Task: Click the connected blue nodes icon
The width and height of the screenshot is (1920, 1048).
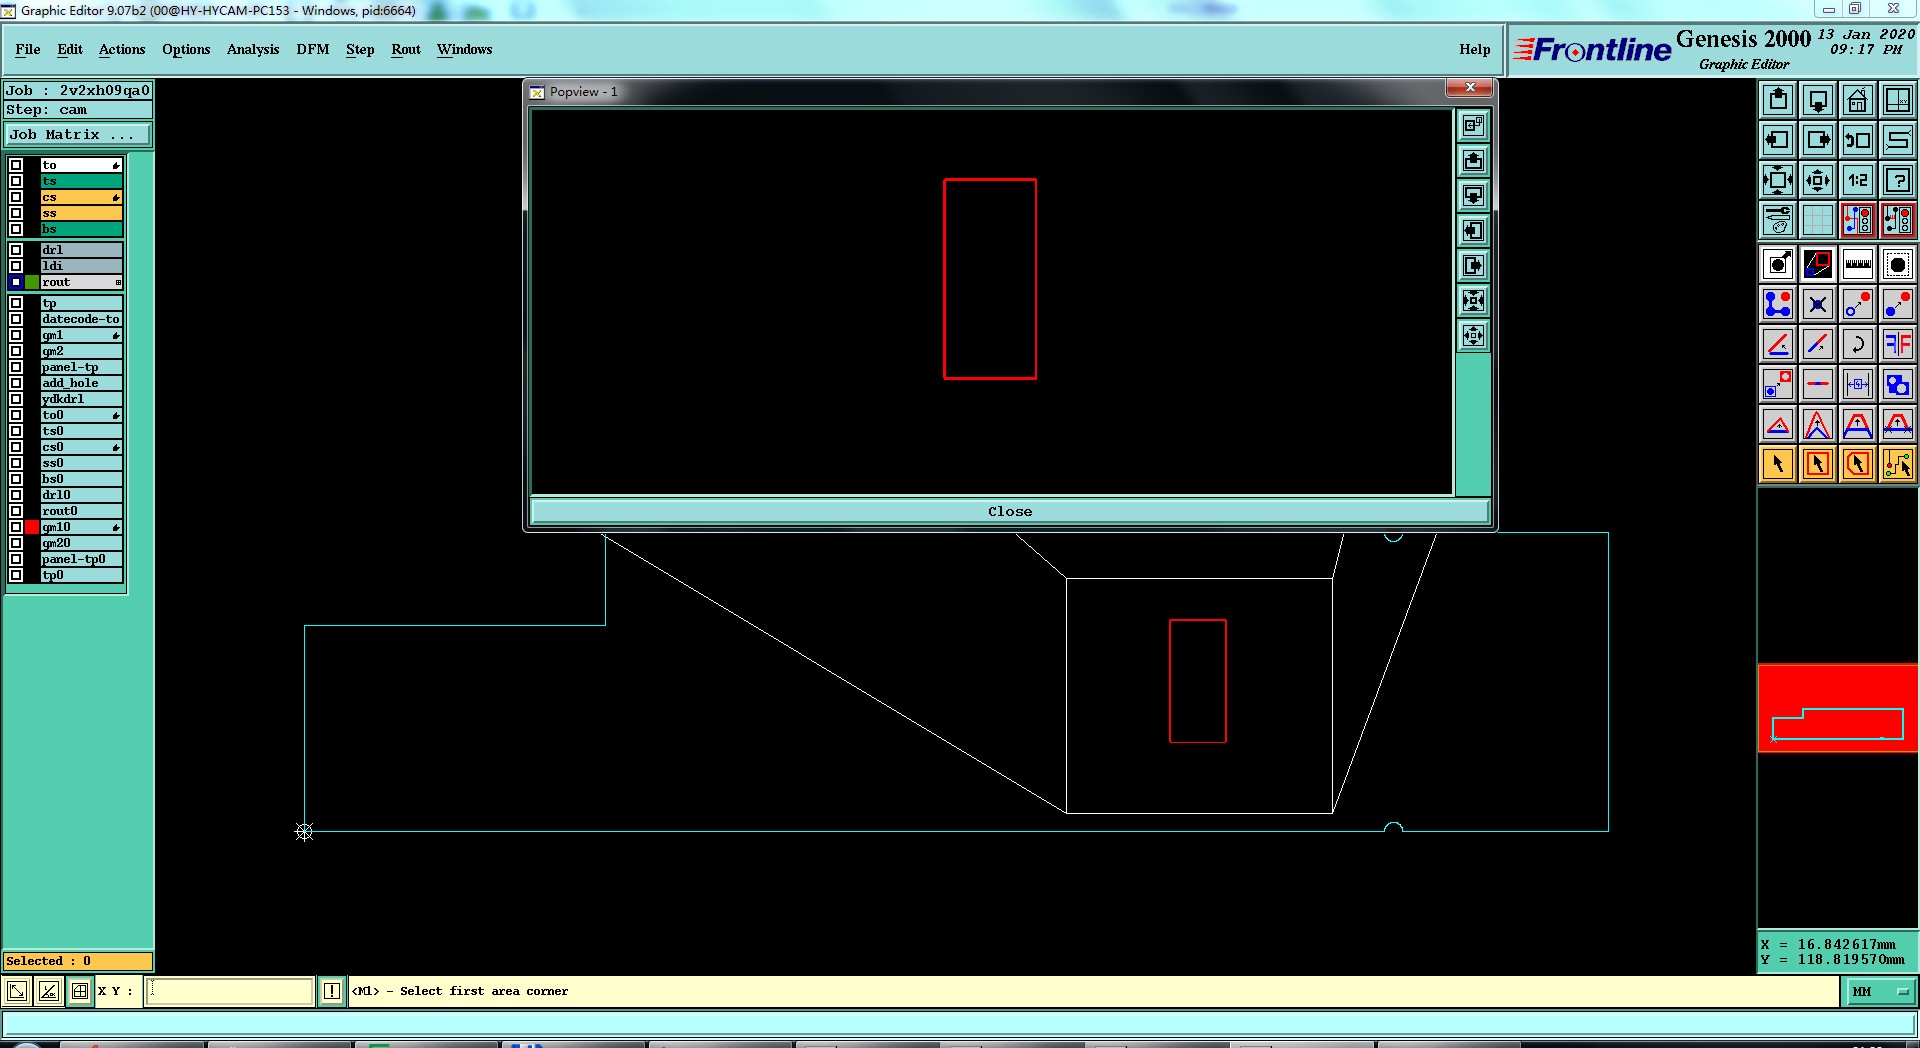Action: point(1778,304)
